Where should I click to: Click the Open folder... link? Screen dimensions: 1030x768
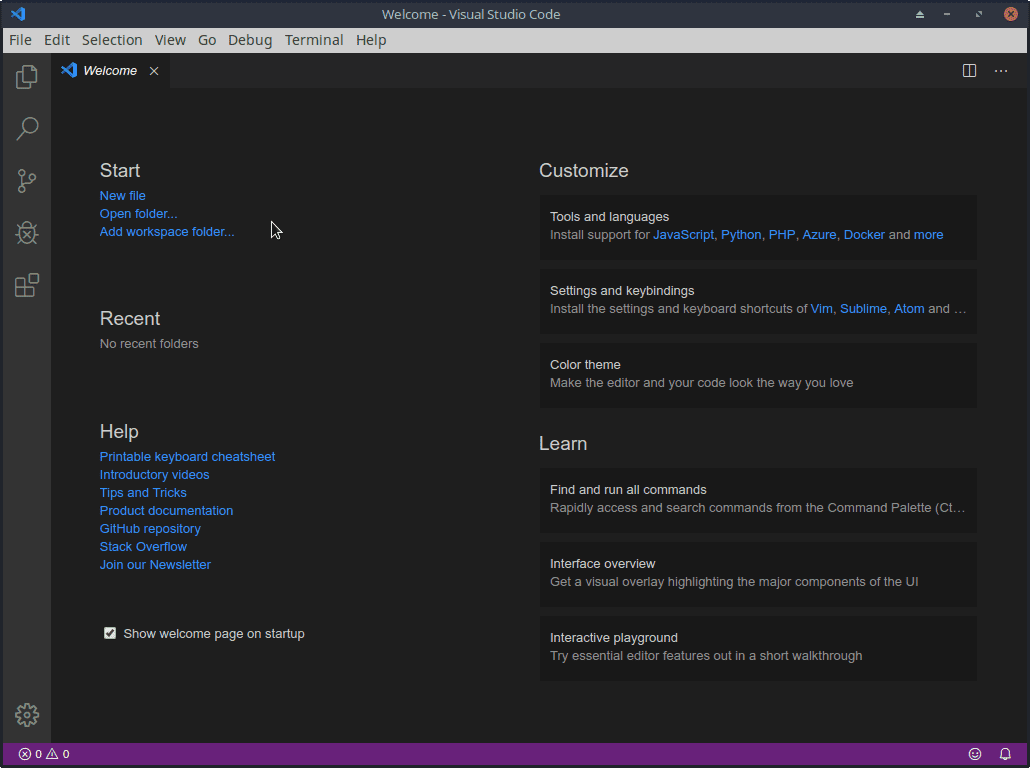click(x=139, y=214)
